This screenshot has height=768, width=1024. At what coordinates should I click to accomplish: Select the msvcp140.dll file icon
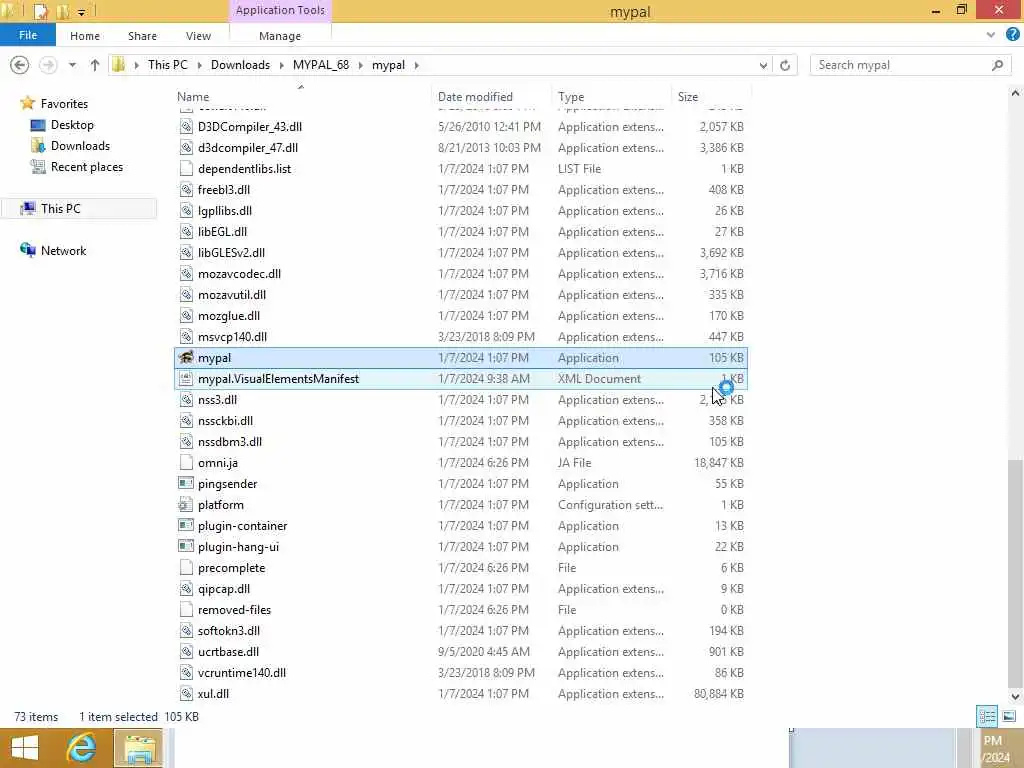pos(186,336)
